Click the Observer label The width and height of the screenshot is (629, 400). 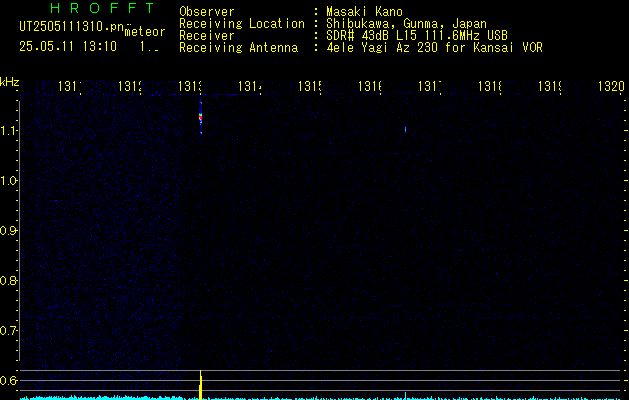click(x=207, y=11)
